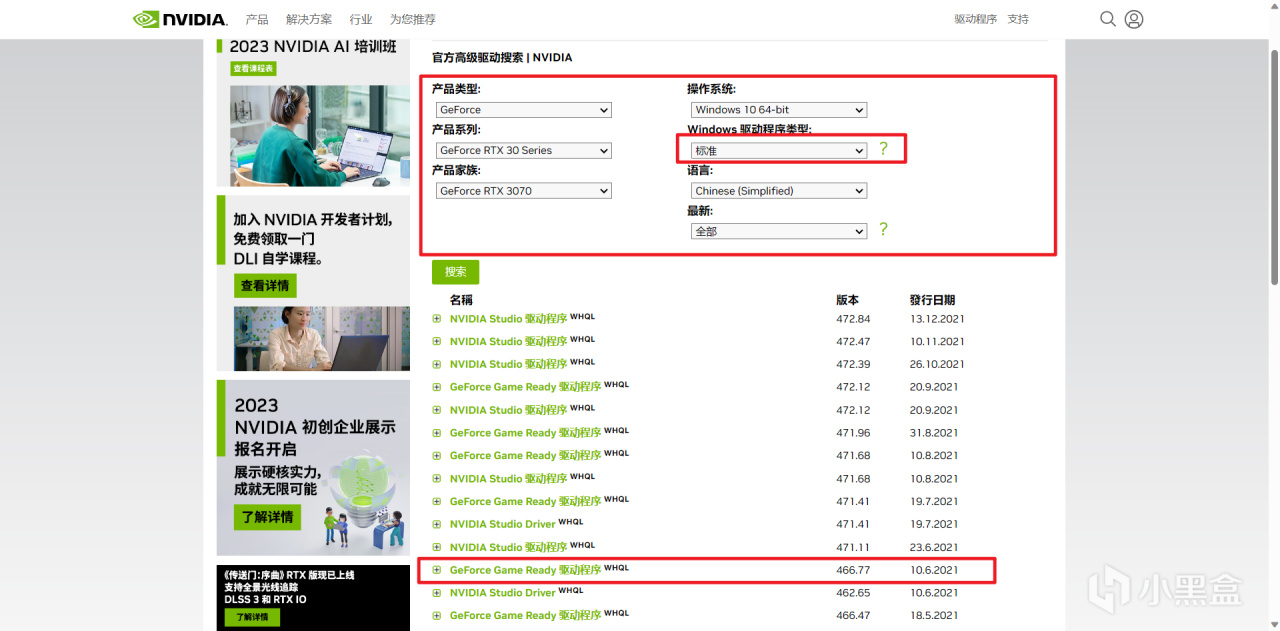Expand plus icon for Studio driver 472.47
1280x631 pixels.
[437, 342]
